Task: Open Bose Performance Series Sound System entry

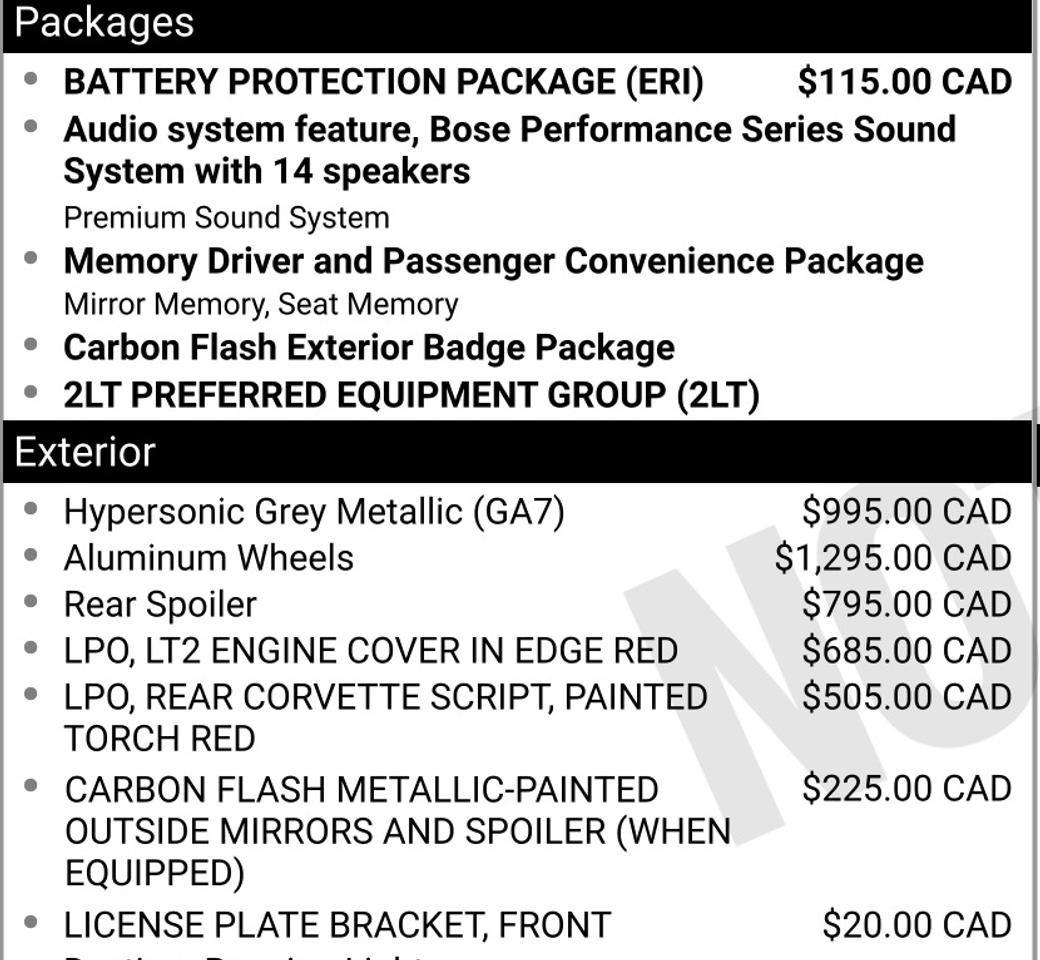Action: coord(509,150)
